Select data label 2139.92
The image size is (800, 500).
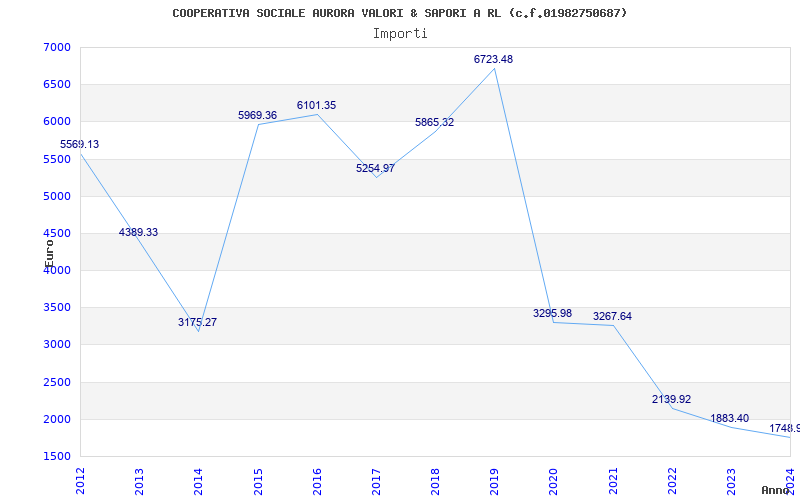tap(671, 399)
